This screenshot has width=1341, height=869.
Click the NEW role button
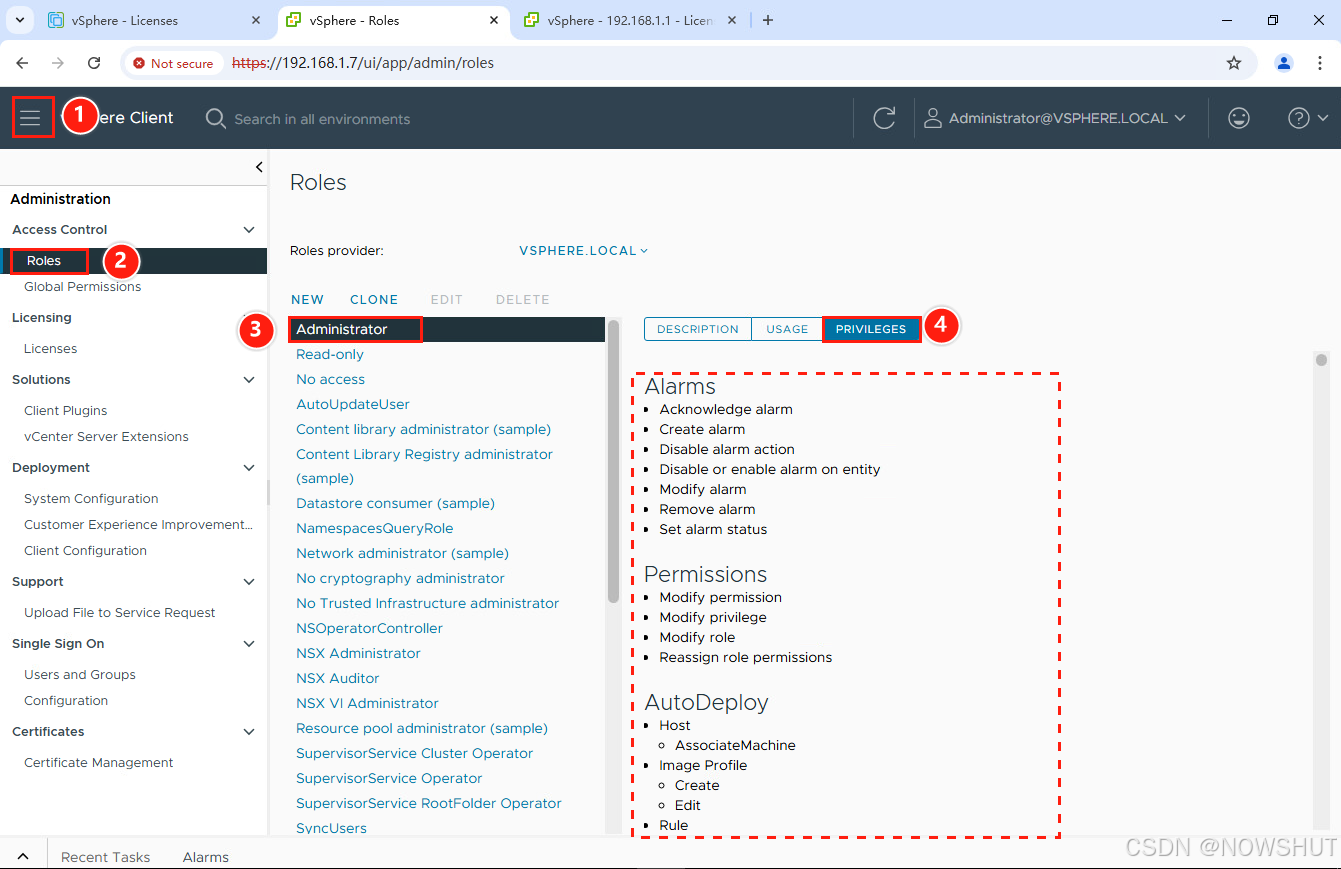tap(308, 300)
